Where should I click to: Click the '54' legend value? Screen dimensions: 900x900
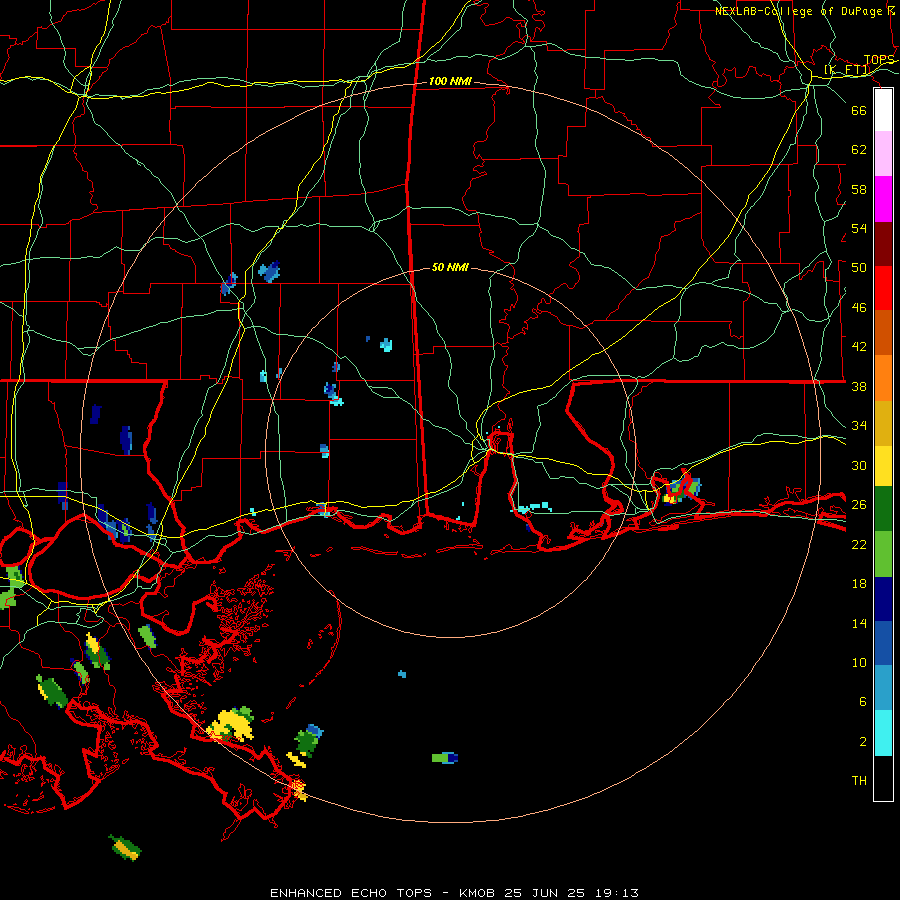coord(859,228)
